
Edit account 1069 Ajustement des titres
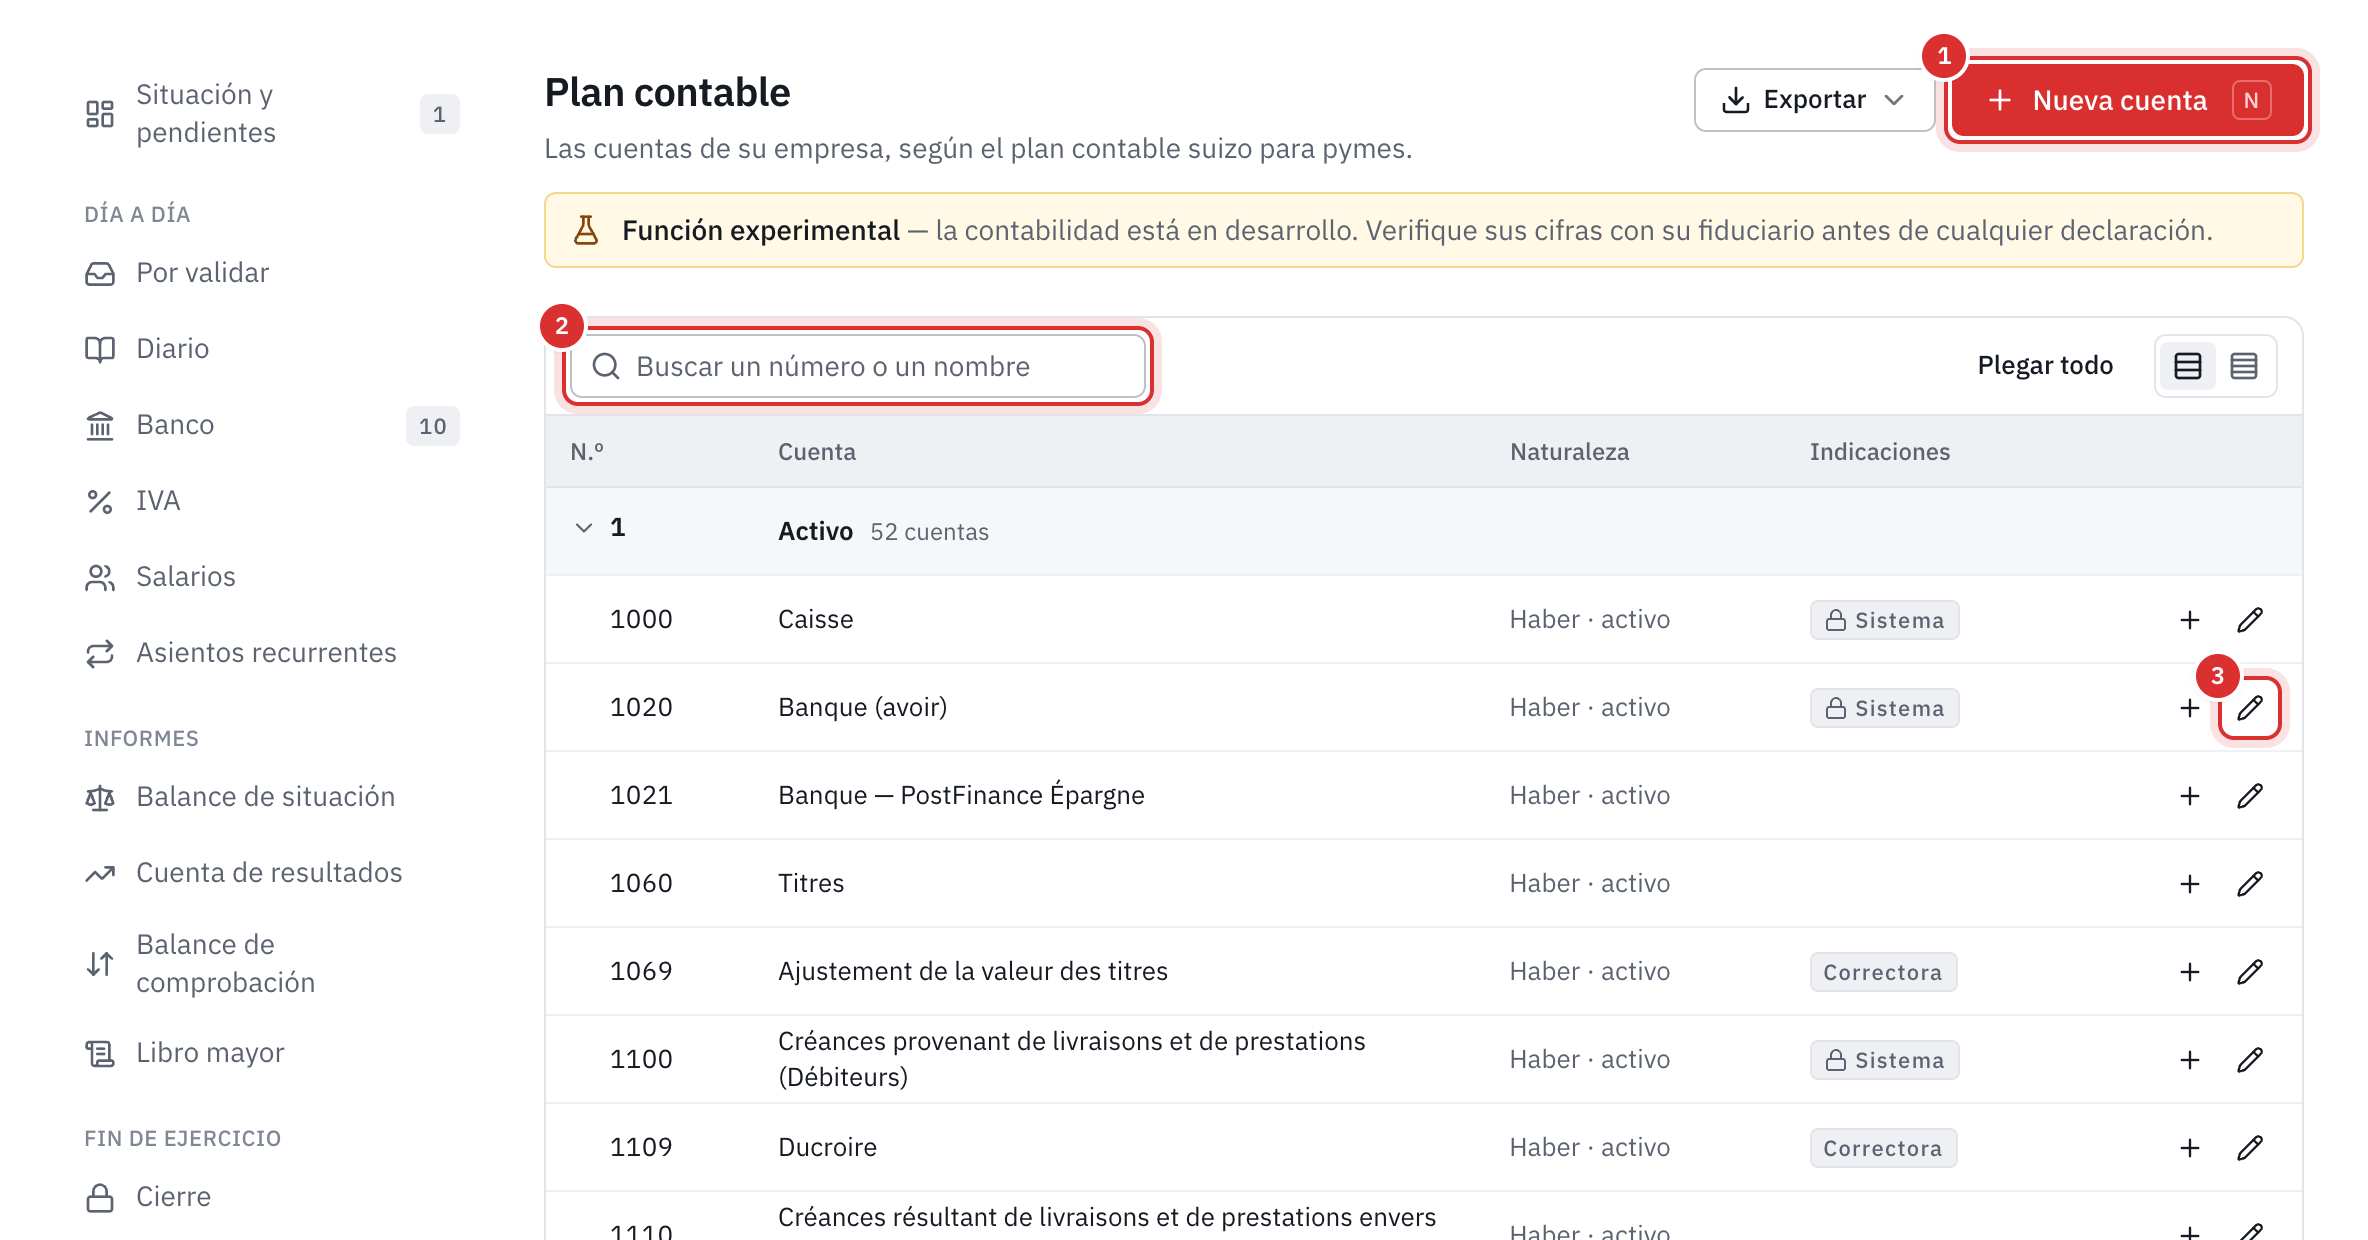pos(2250,972)
